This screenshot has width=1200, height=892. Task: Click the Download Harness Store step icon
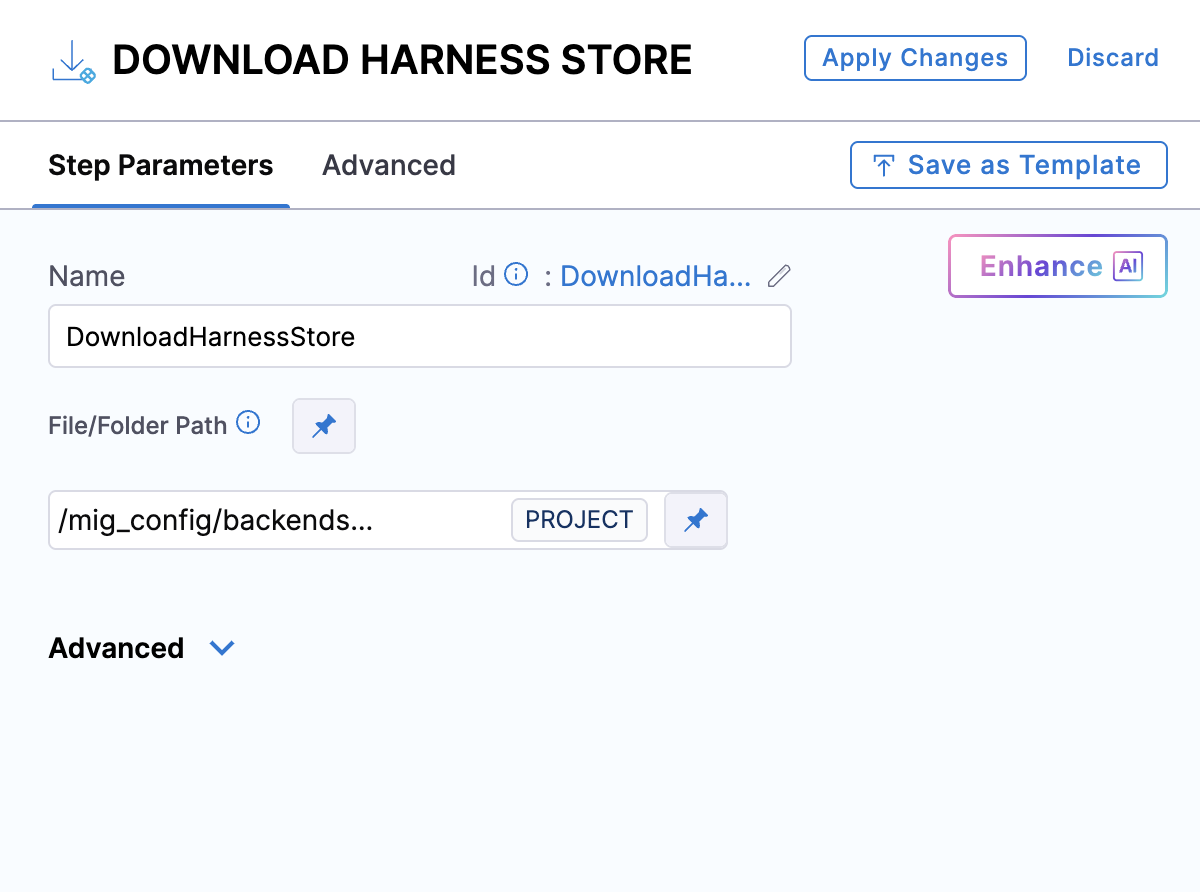coord(73,62)
